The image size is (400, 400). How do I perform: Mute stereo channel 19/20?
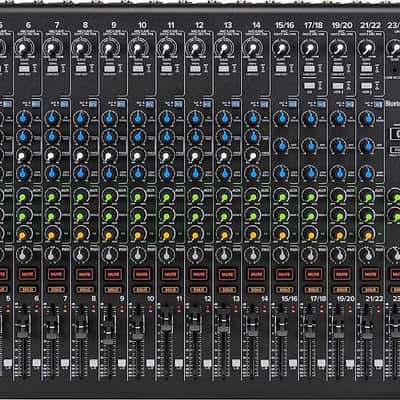342,275
